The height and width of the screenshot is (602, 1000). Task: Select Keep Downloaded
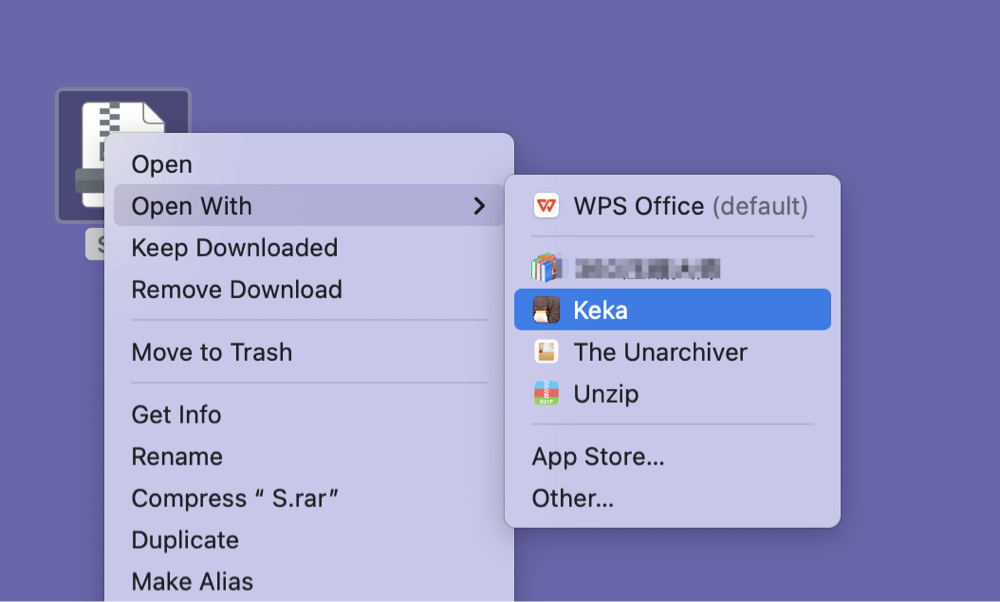234,247
